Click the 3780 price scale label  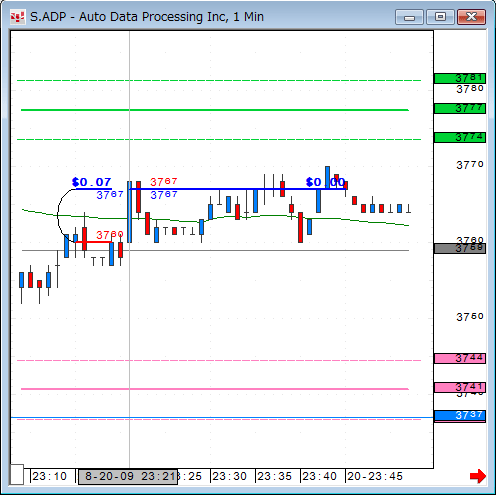pos(470,89)
